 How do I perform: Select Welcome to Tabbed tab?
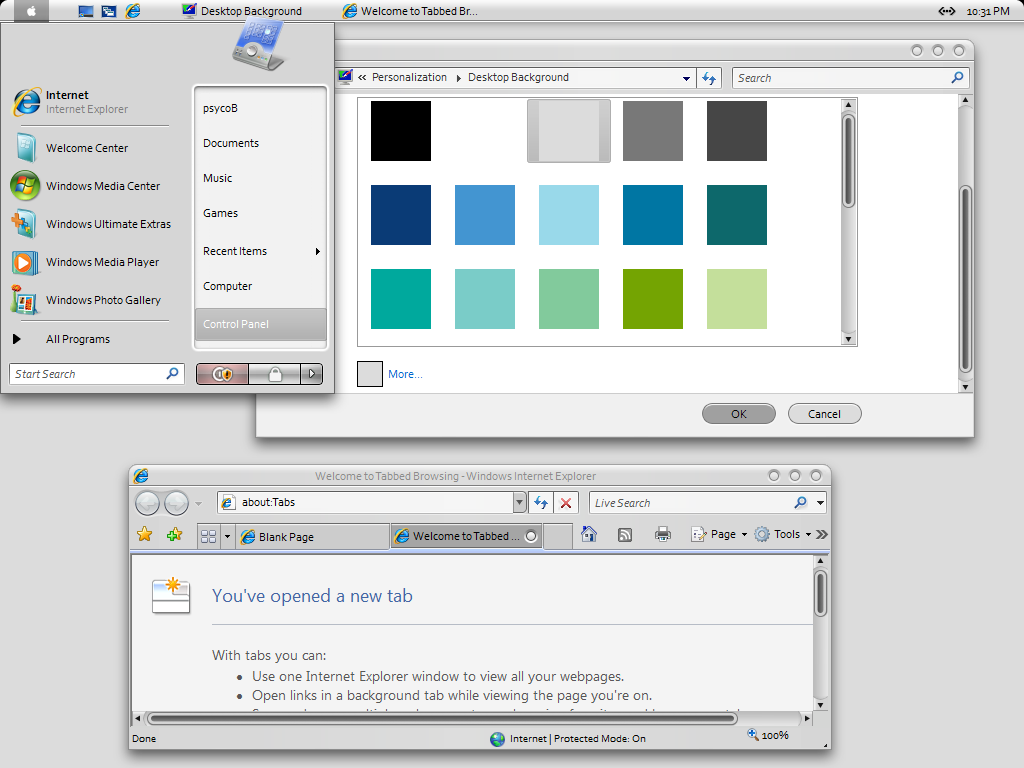466,536
